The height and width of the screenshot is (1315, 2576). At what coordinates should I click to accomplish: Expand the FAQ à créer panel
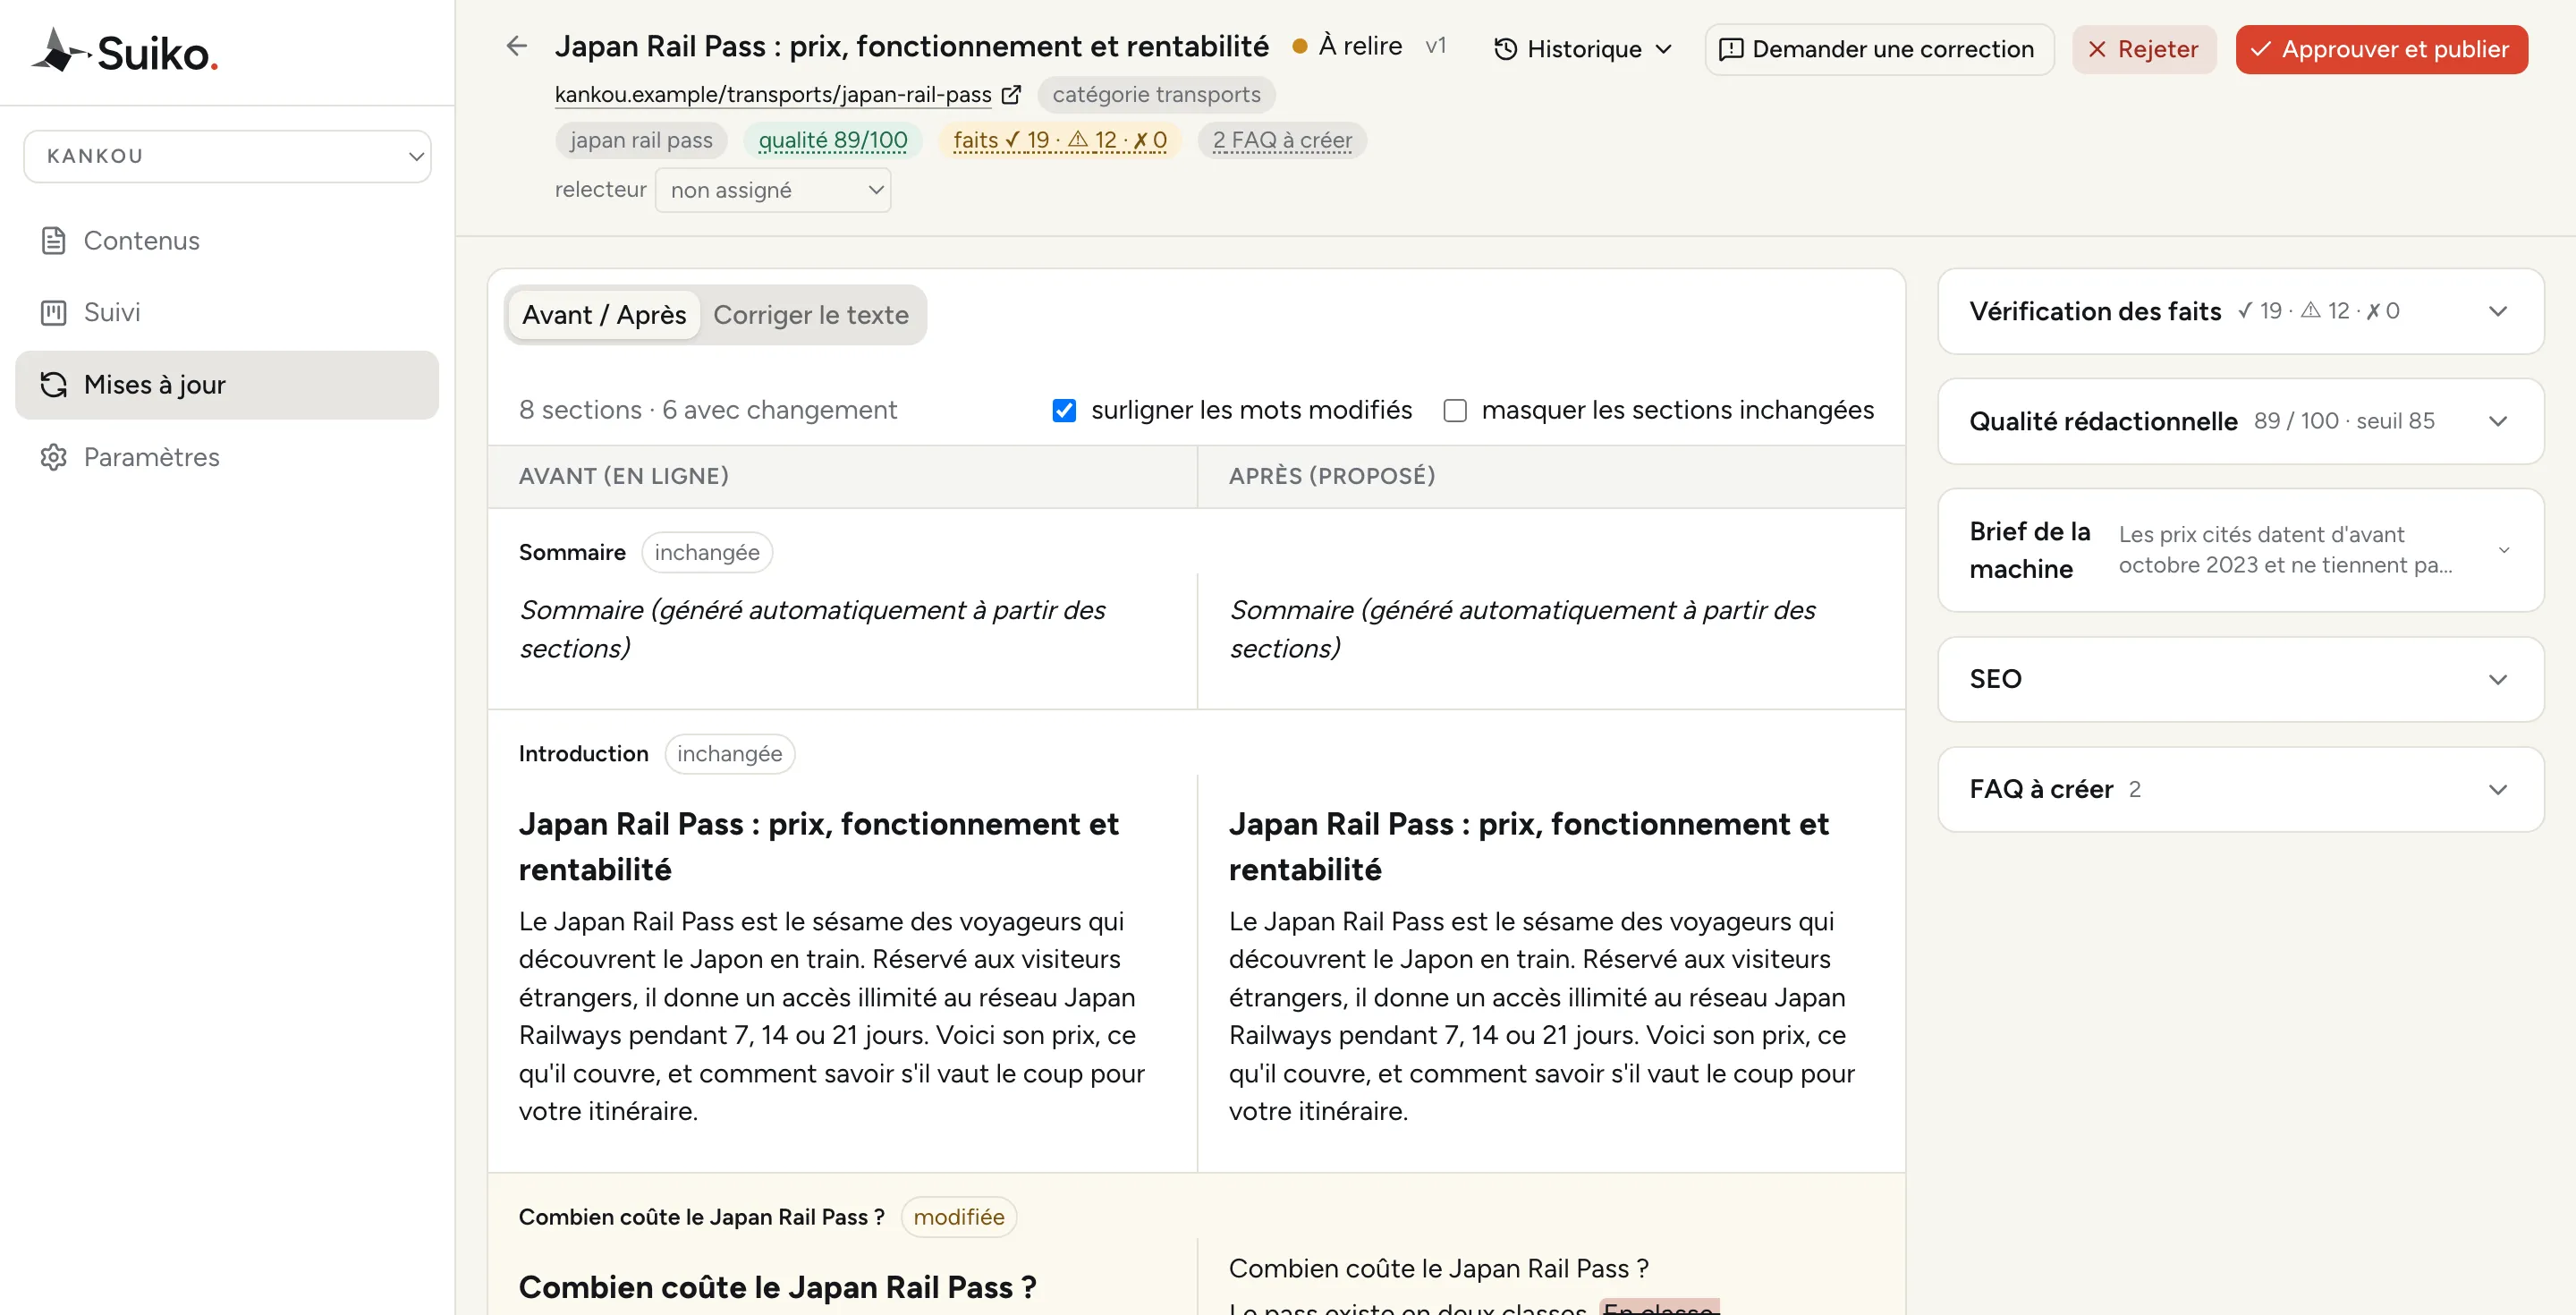point(2240,789)
